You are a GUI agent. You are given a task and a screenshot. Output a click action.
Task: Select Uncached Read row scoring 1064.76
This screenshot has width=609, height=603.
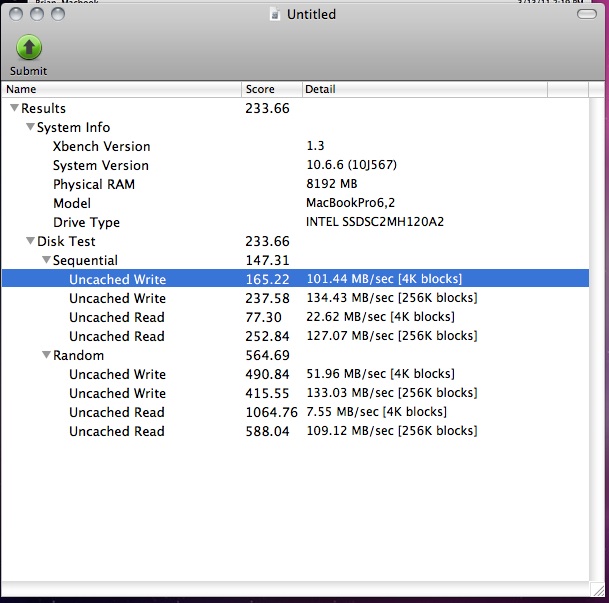295,412
